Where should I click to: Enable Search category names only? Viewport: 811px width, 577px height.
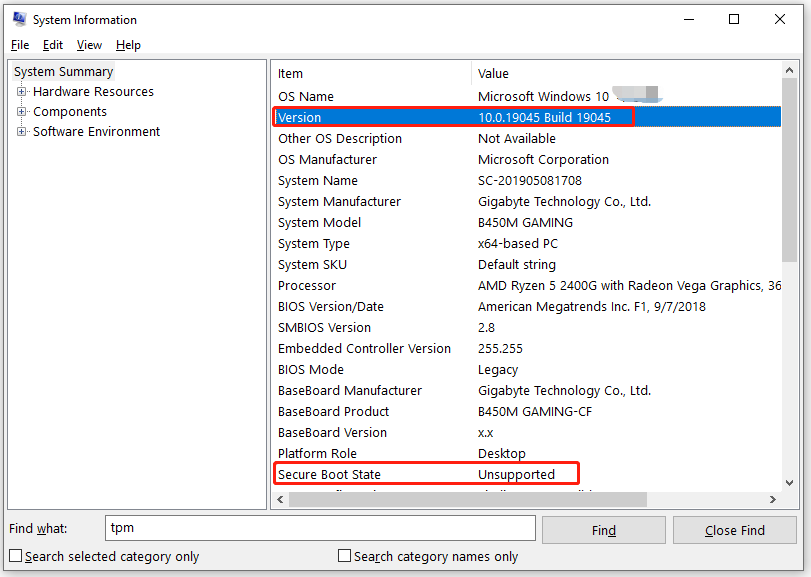(343, 556)
